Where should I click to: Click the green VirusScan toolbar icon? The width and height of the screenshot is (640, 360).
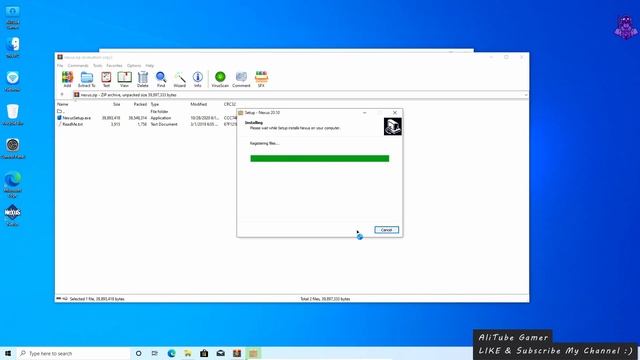click(220, 79)
